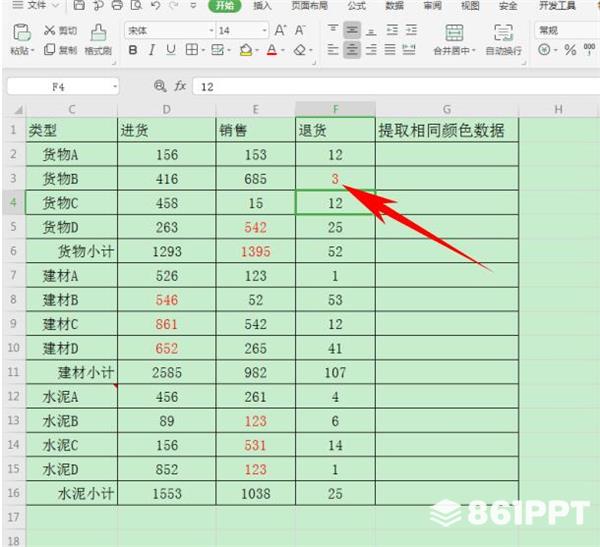600x547 pixels.
Task: Switch to the 页面布局 ribbon tab
Action: click(309, 5)
